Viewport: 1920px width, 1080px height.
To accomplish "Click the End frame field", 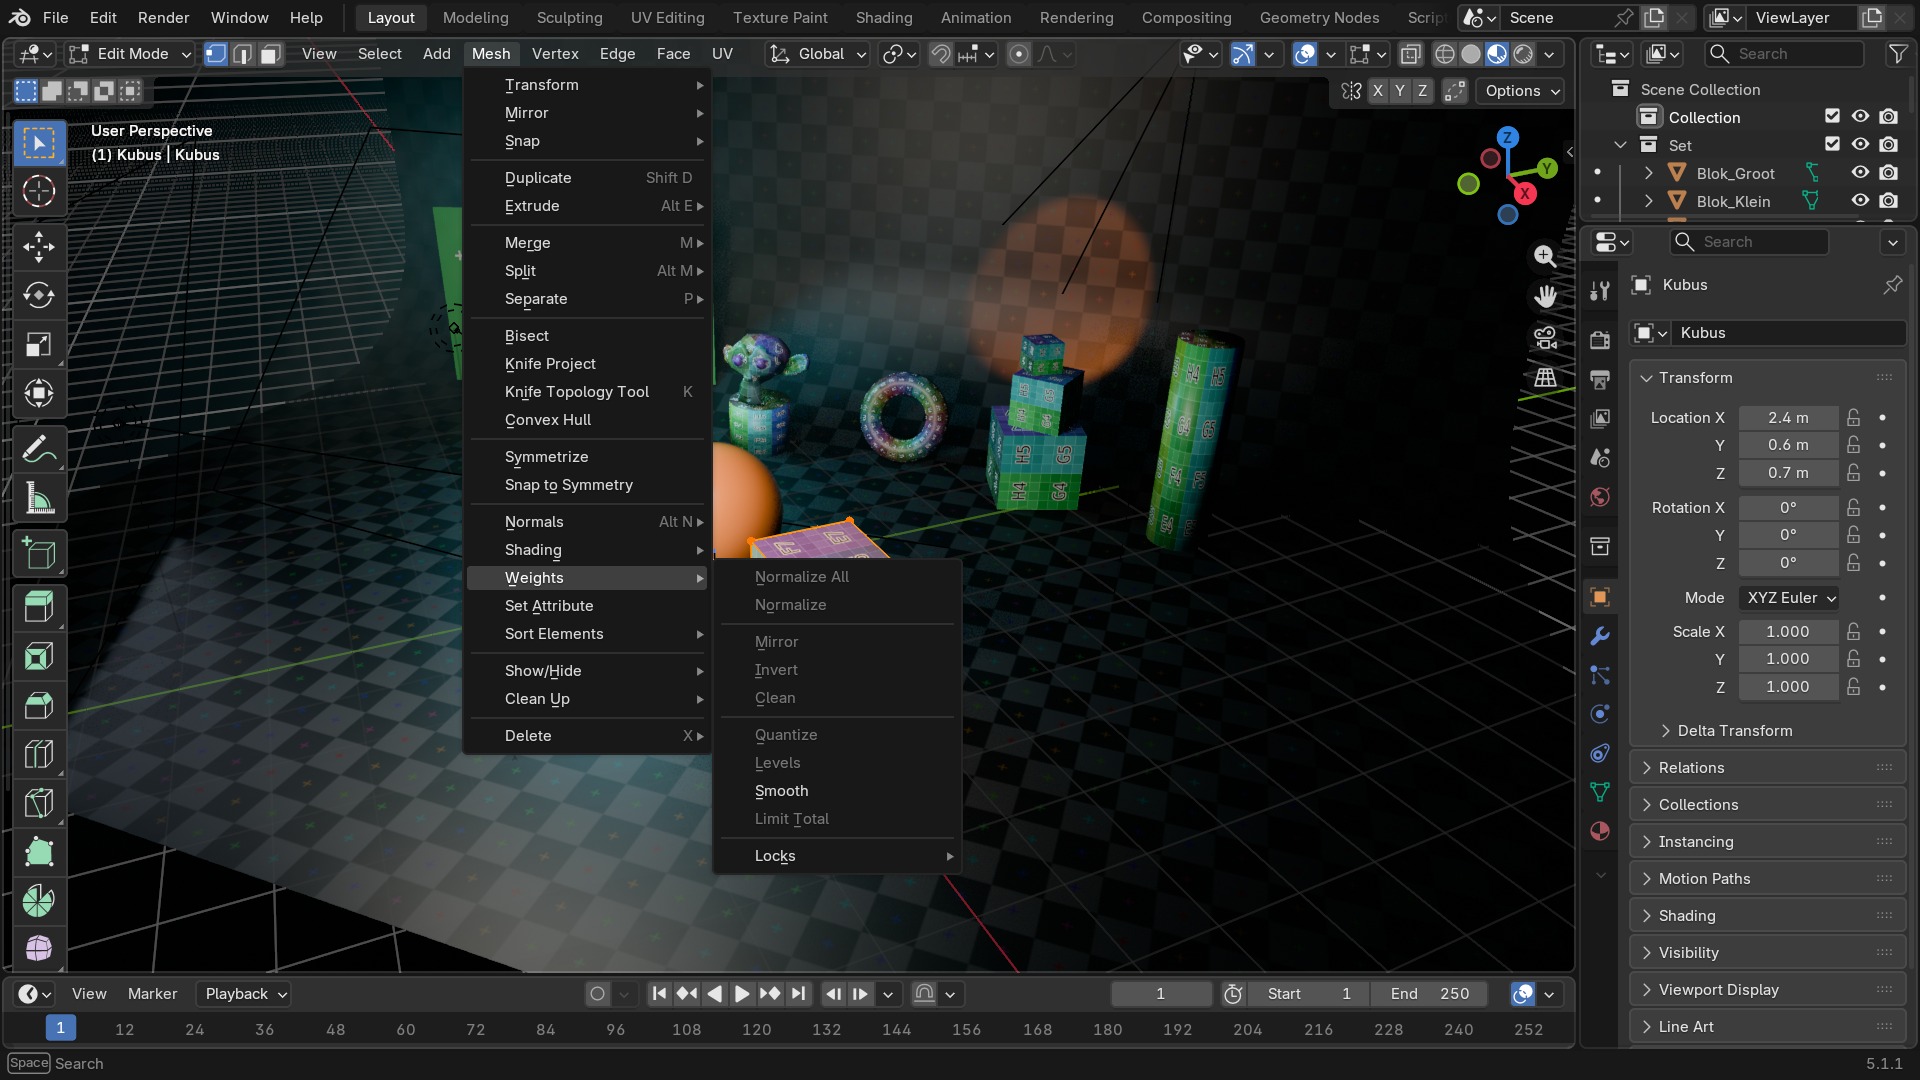I will pyautogui.click(x=1430, y=994).
